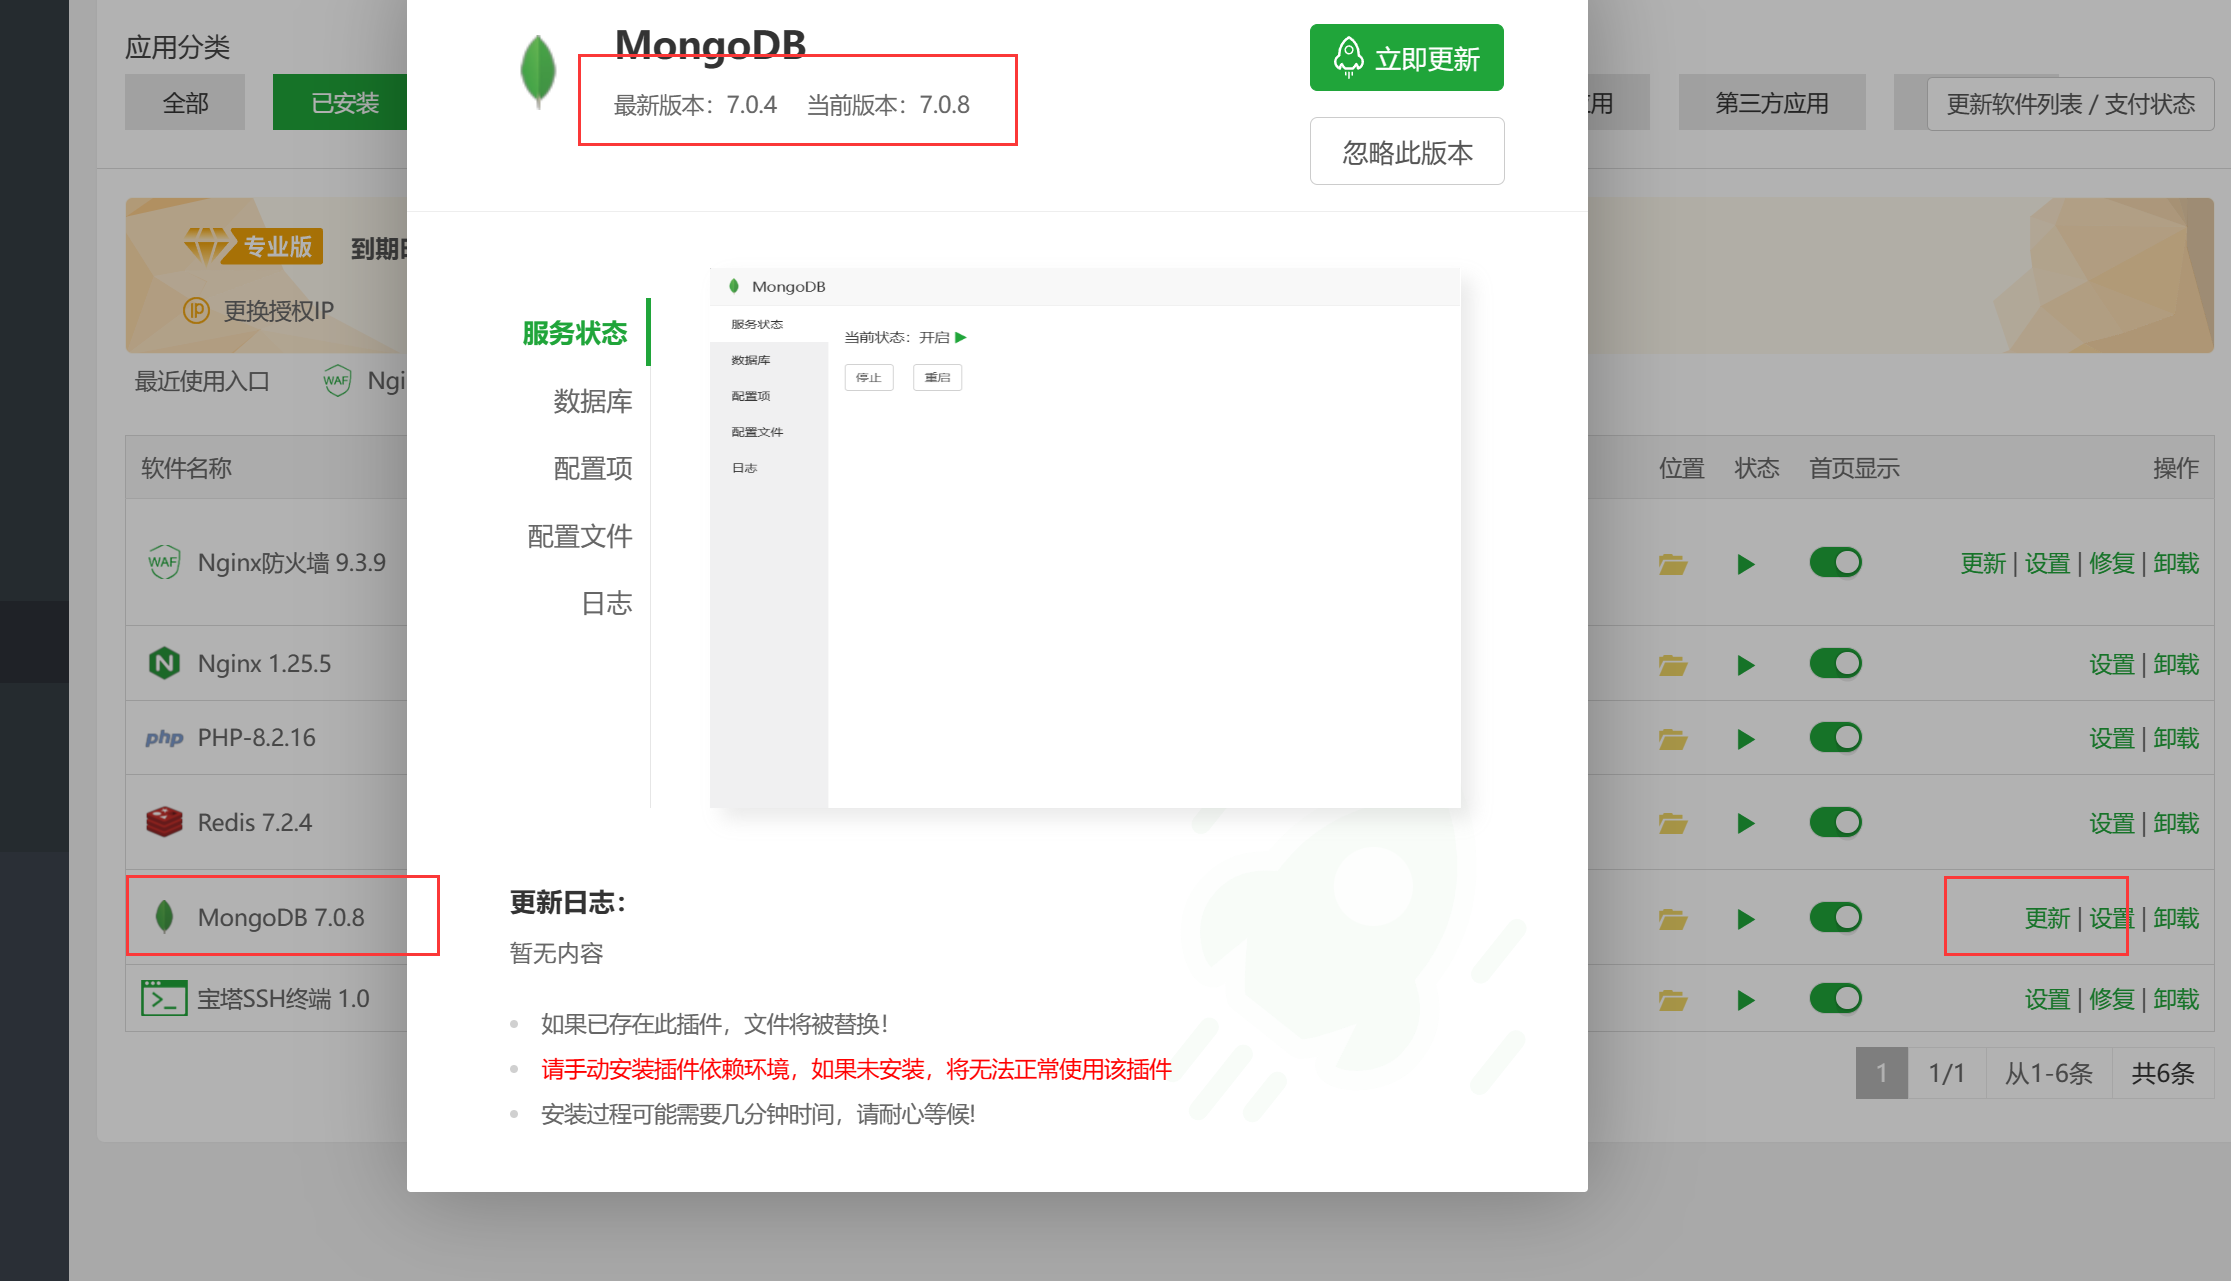Screen dimensions: 2231x1281
Task: Click the Nginx 1.25.5 logo icon
Action: coord(164,663)
